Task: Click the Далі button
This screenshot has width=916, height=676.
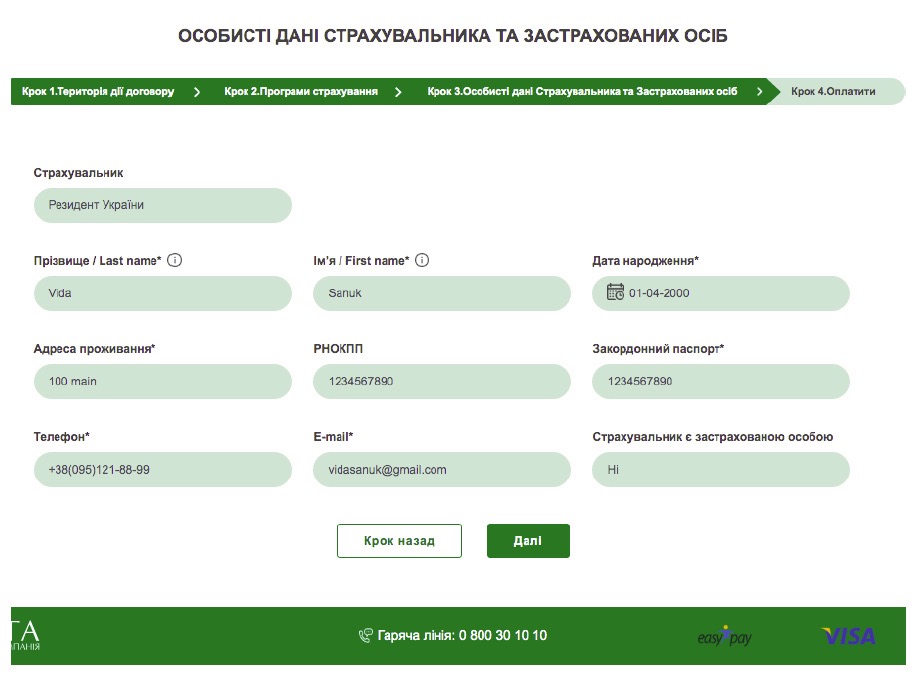Action: pos(528,541)
